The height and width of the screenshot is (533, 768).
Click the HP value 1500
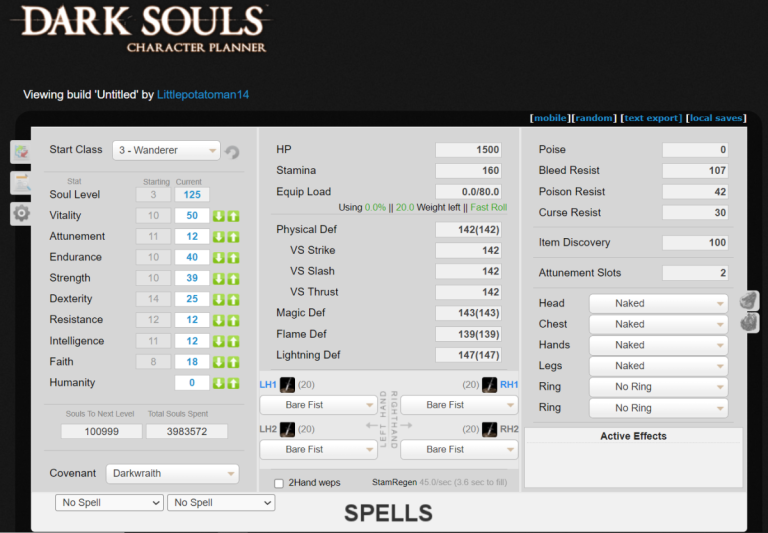[468, 150]
